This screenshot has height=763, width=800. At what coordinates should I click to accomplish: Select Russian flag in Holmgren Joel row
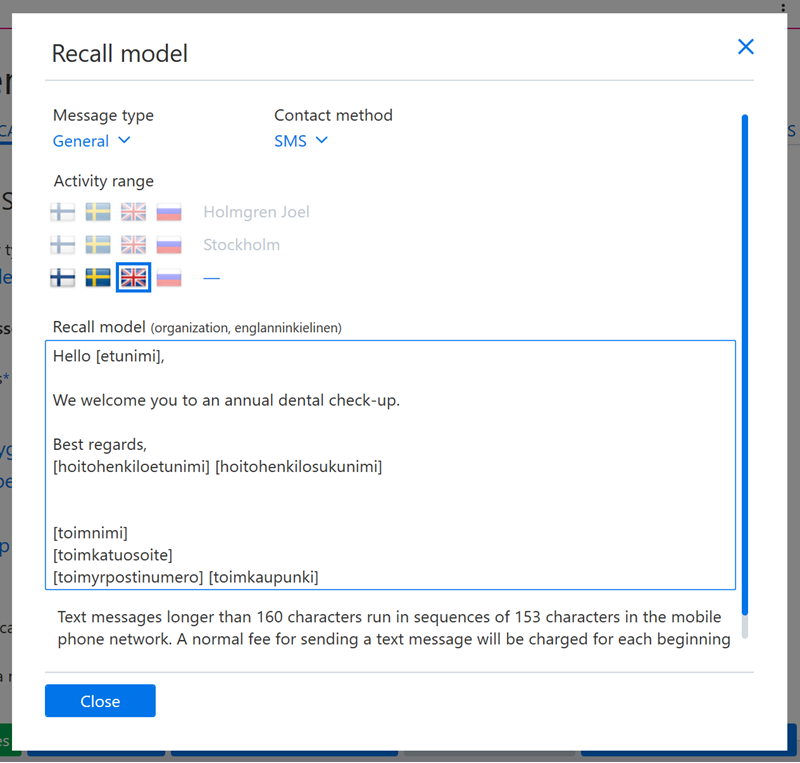coord(169,212)
